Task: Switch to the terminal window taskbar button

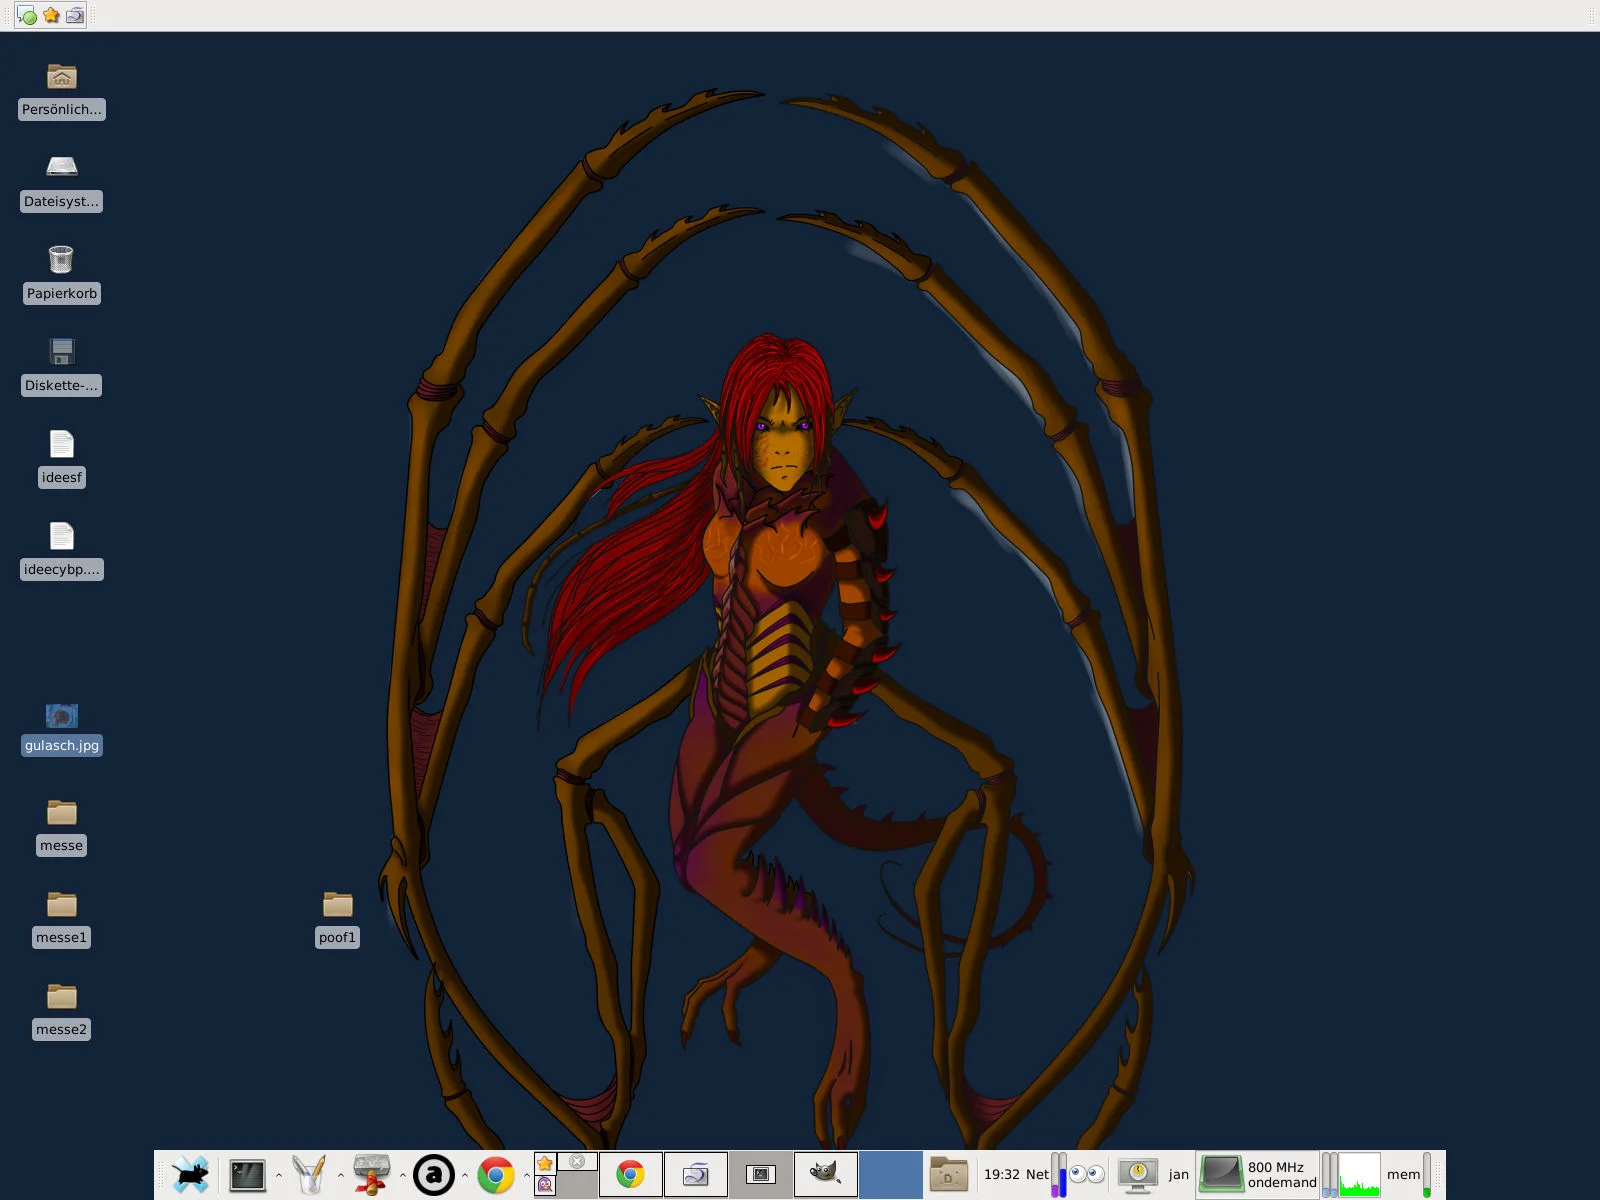Action: 761,1175
